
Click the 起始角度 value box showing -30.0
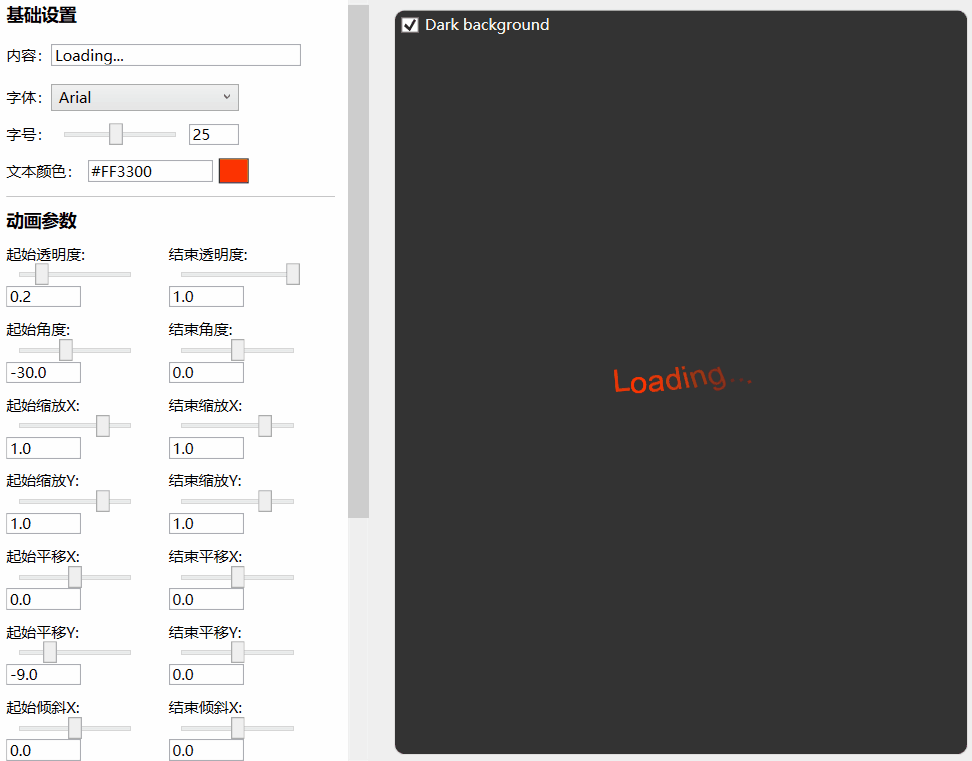click(x=43, y=371)
